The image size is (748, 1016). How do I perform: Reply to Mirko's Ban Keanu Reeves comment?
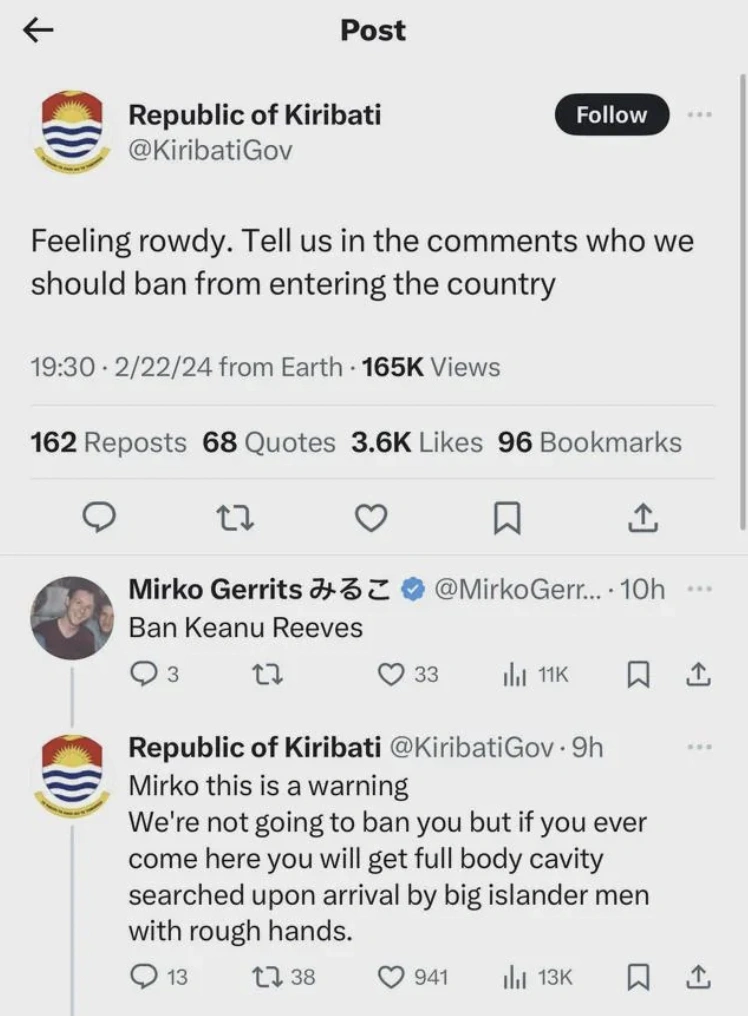coord(144,675)
